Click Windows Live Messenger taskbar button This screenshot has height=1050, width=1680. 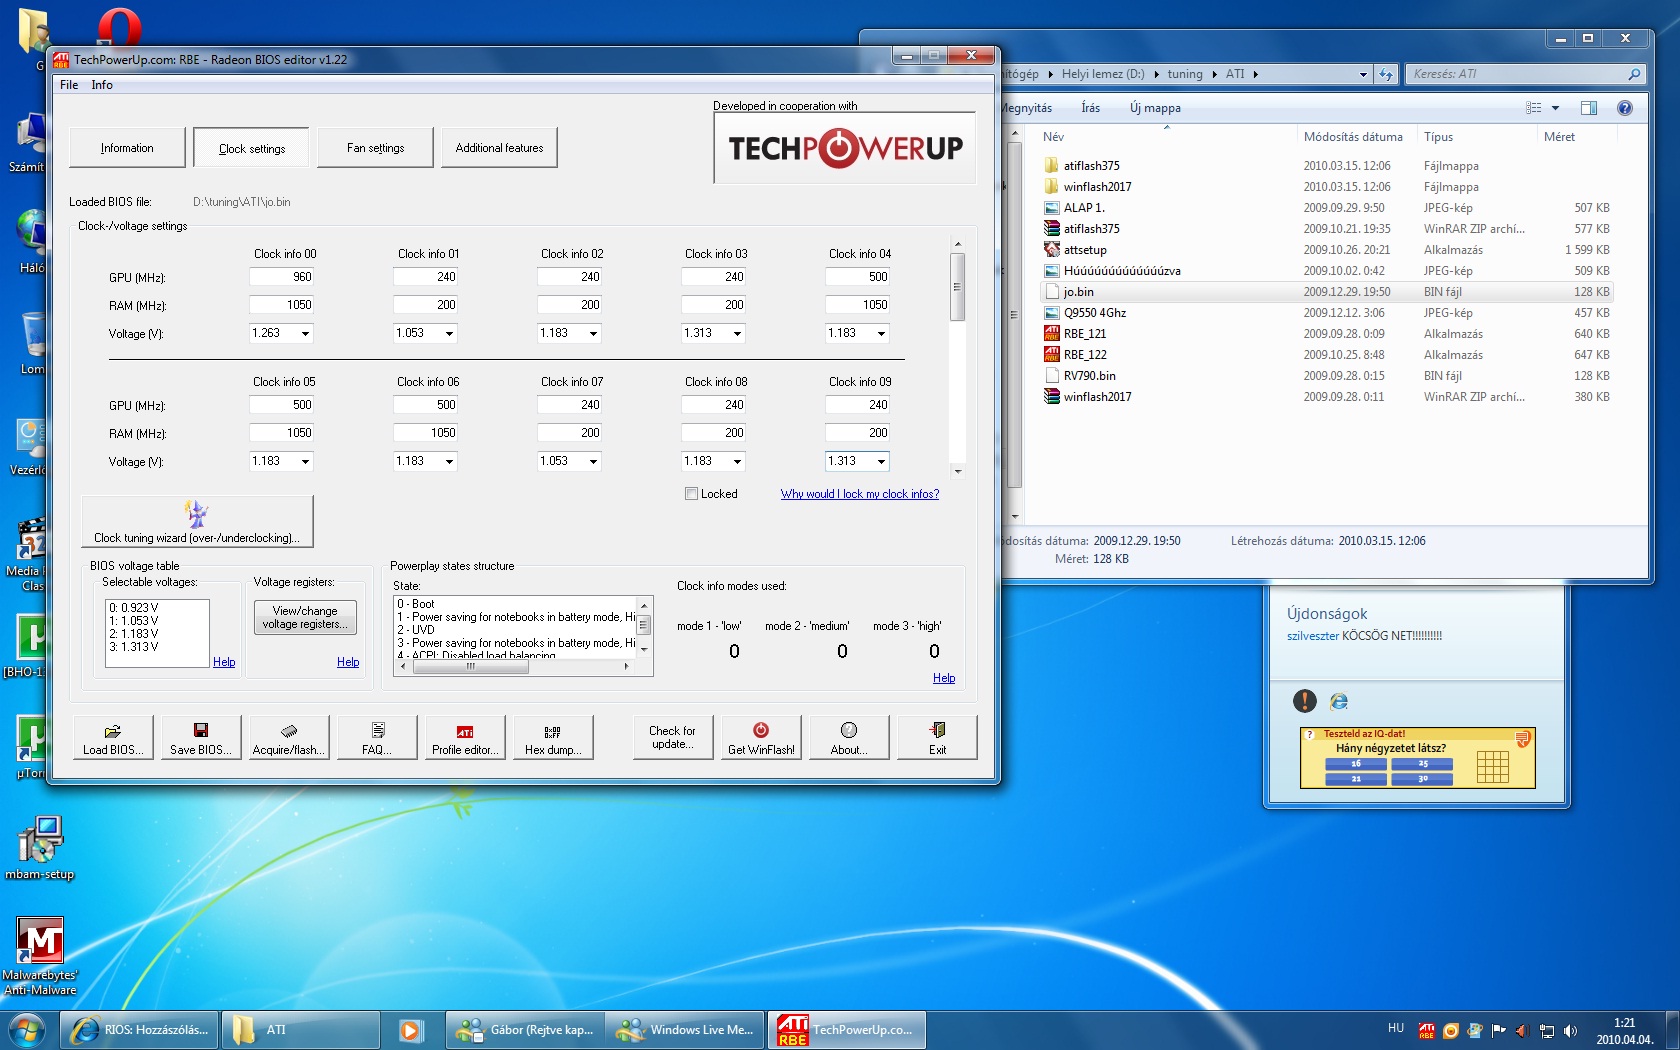coord(686,1029)
